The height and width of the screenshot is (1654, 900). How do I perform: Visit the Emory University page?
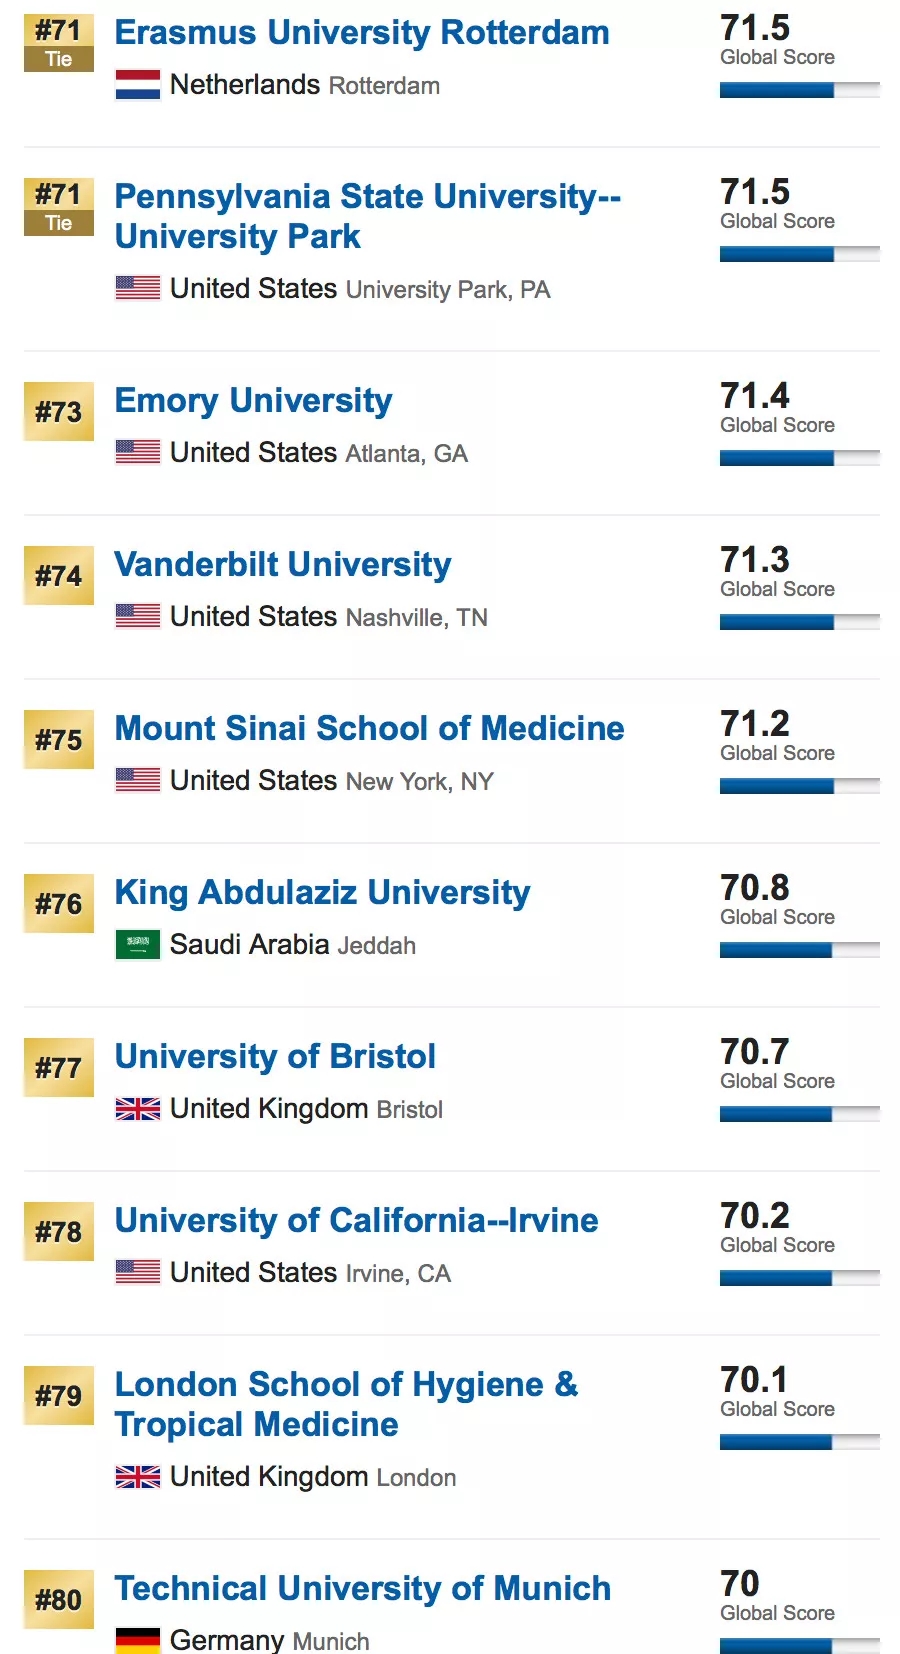[x=253, y=401]
